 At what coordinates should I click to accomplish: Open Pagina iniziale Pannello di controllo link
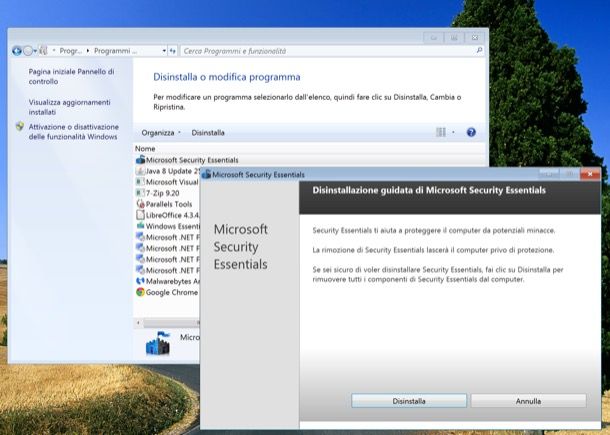[71, 77]
